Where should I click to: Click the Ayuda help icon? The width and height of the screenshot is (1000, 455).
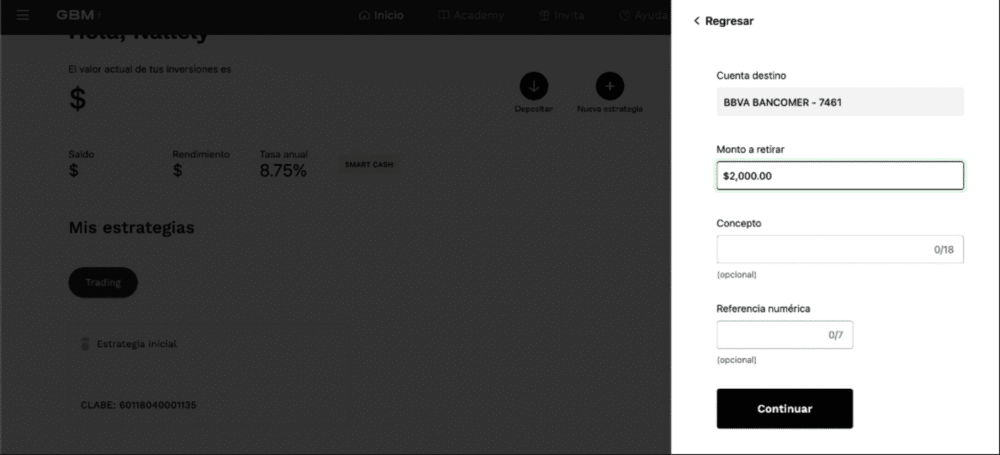(x=624, y=15)
